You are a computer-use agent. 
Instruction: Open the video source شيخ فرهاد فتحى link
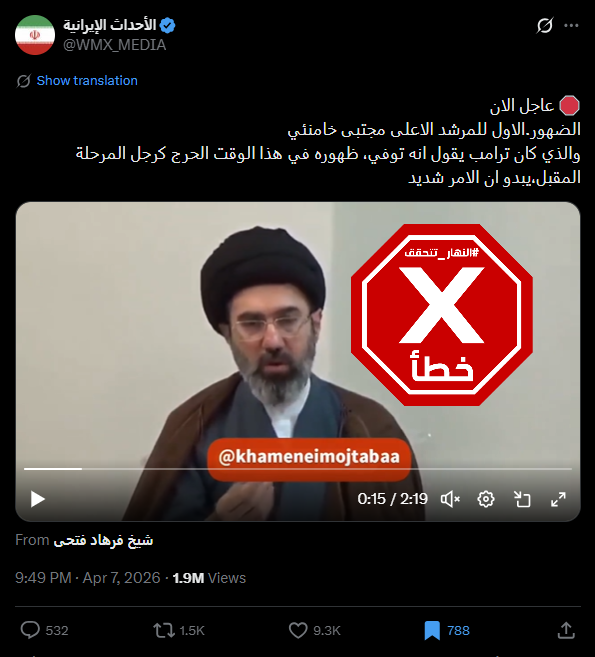coord(103,540)
